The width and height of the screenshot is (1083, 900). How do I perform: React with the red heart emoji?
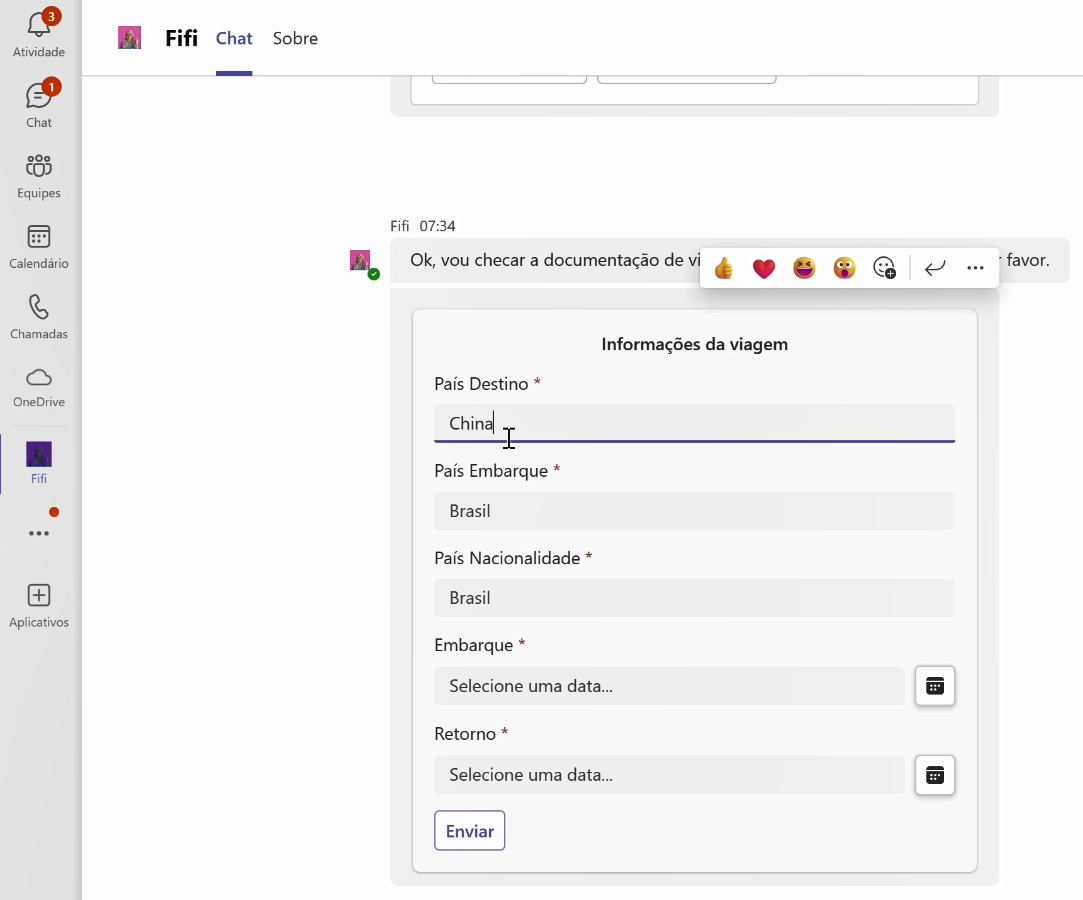click(x=764, y=268)
